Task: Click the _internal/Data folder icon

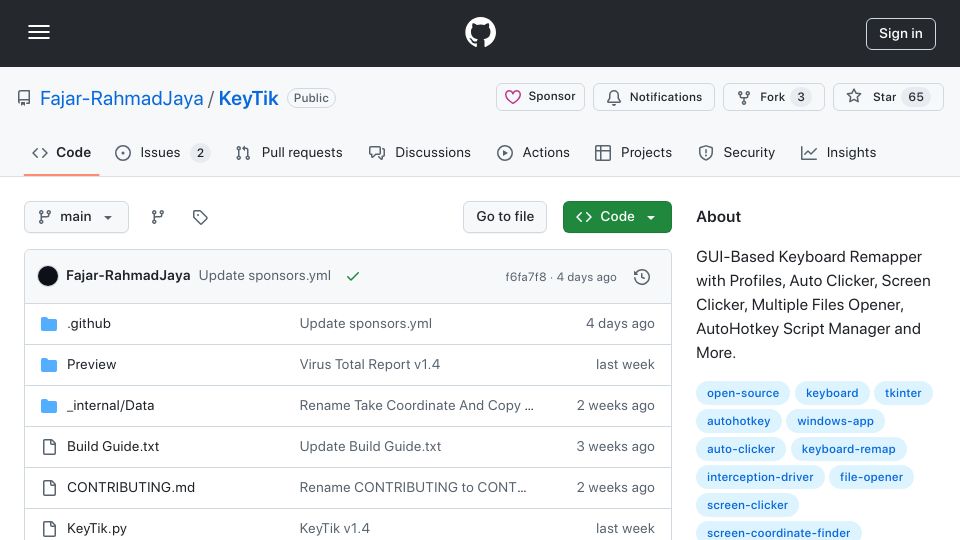Action: 49,406
